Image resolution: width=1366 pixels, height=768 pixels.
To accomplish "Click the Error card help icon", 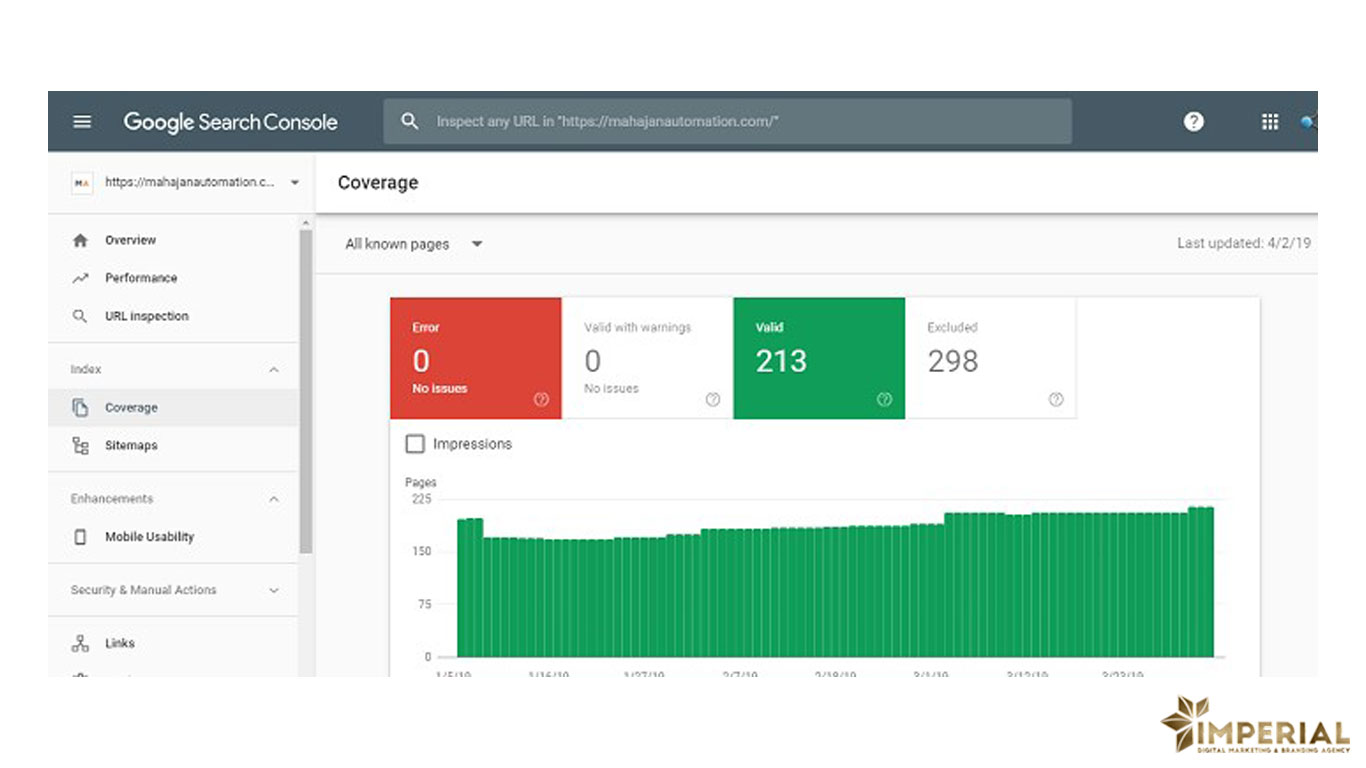I will pyautogui.click(x=541, y=399).
